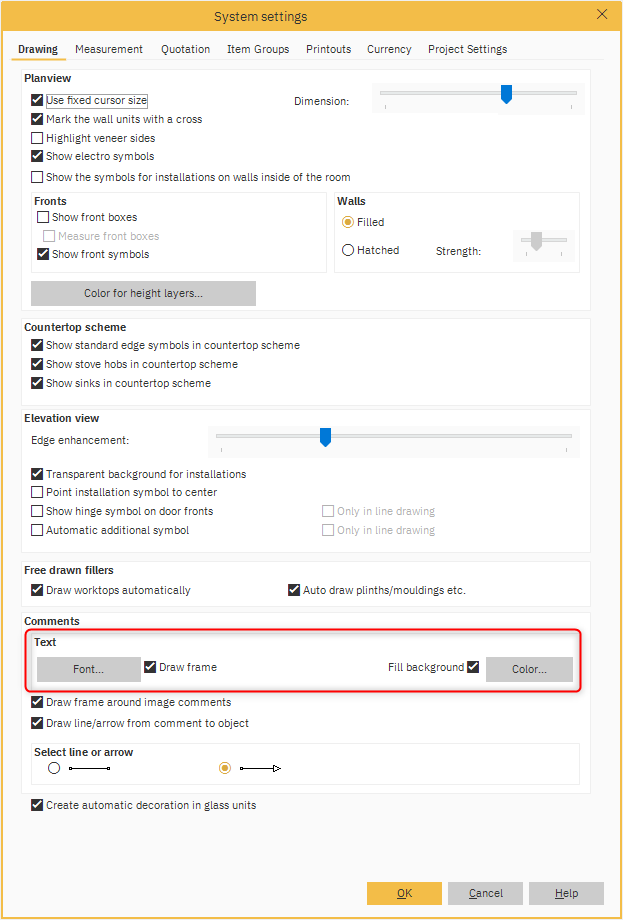Switch to the Measurement tab

coord(108,49)
